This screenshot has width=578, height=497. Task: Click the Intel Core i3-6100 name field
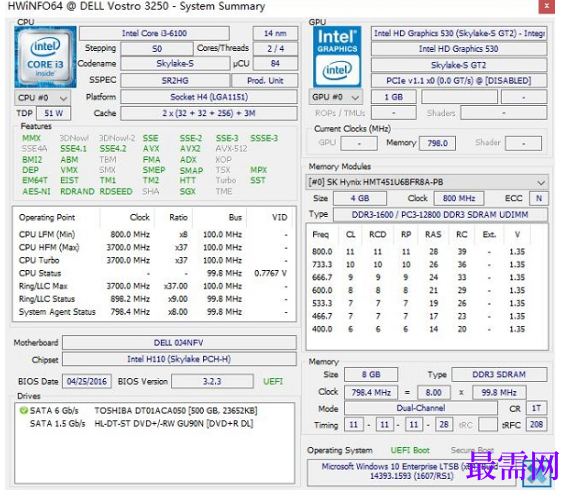(x=154, y=34)
